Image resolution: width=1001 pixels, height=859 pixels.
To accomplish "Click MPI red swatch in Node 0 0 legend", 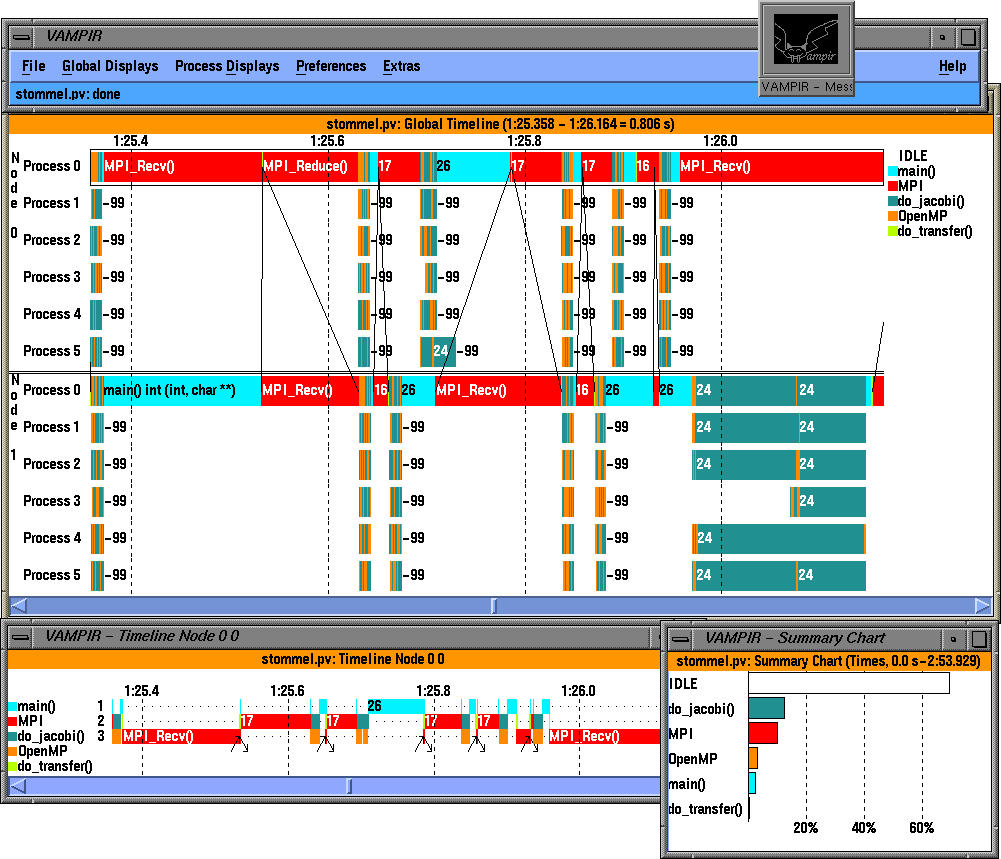I will [x=12, y=721].
